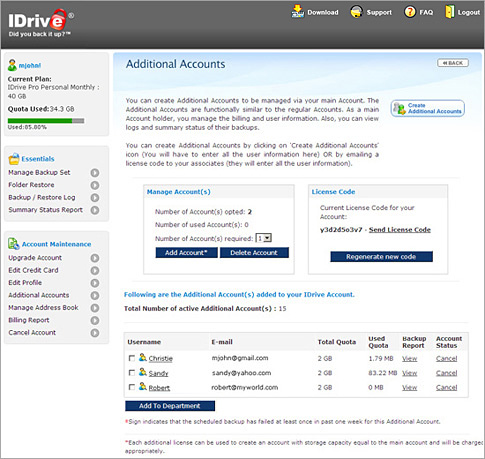The height and width of the screenshot is (459, 485).
Task: Click license code y3d2d5o3v7 text
Action: [341, 230]
